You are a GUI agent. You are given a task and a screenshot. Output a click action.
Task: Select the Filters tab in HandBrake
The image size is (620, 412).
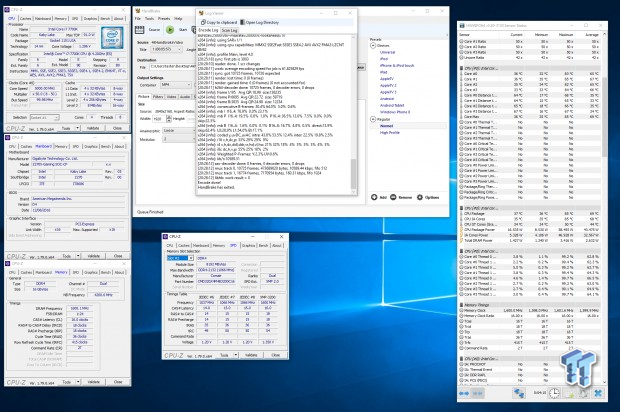click(x=159, y=98)
